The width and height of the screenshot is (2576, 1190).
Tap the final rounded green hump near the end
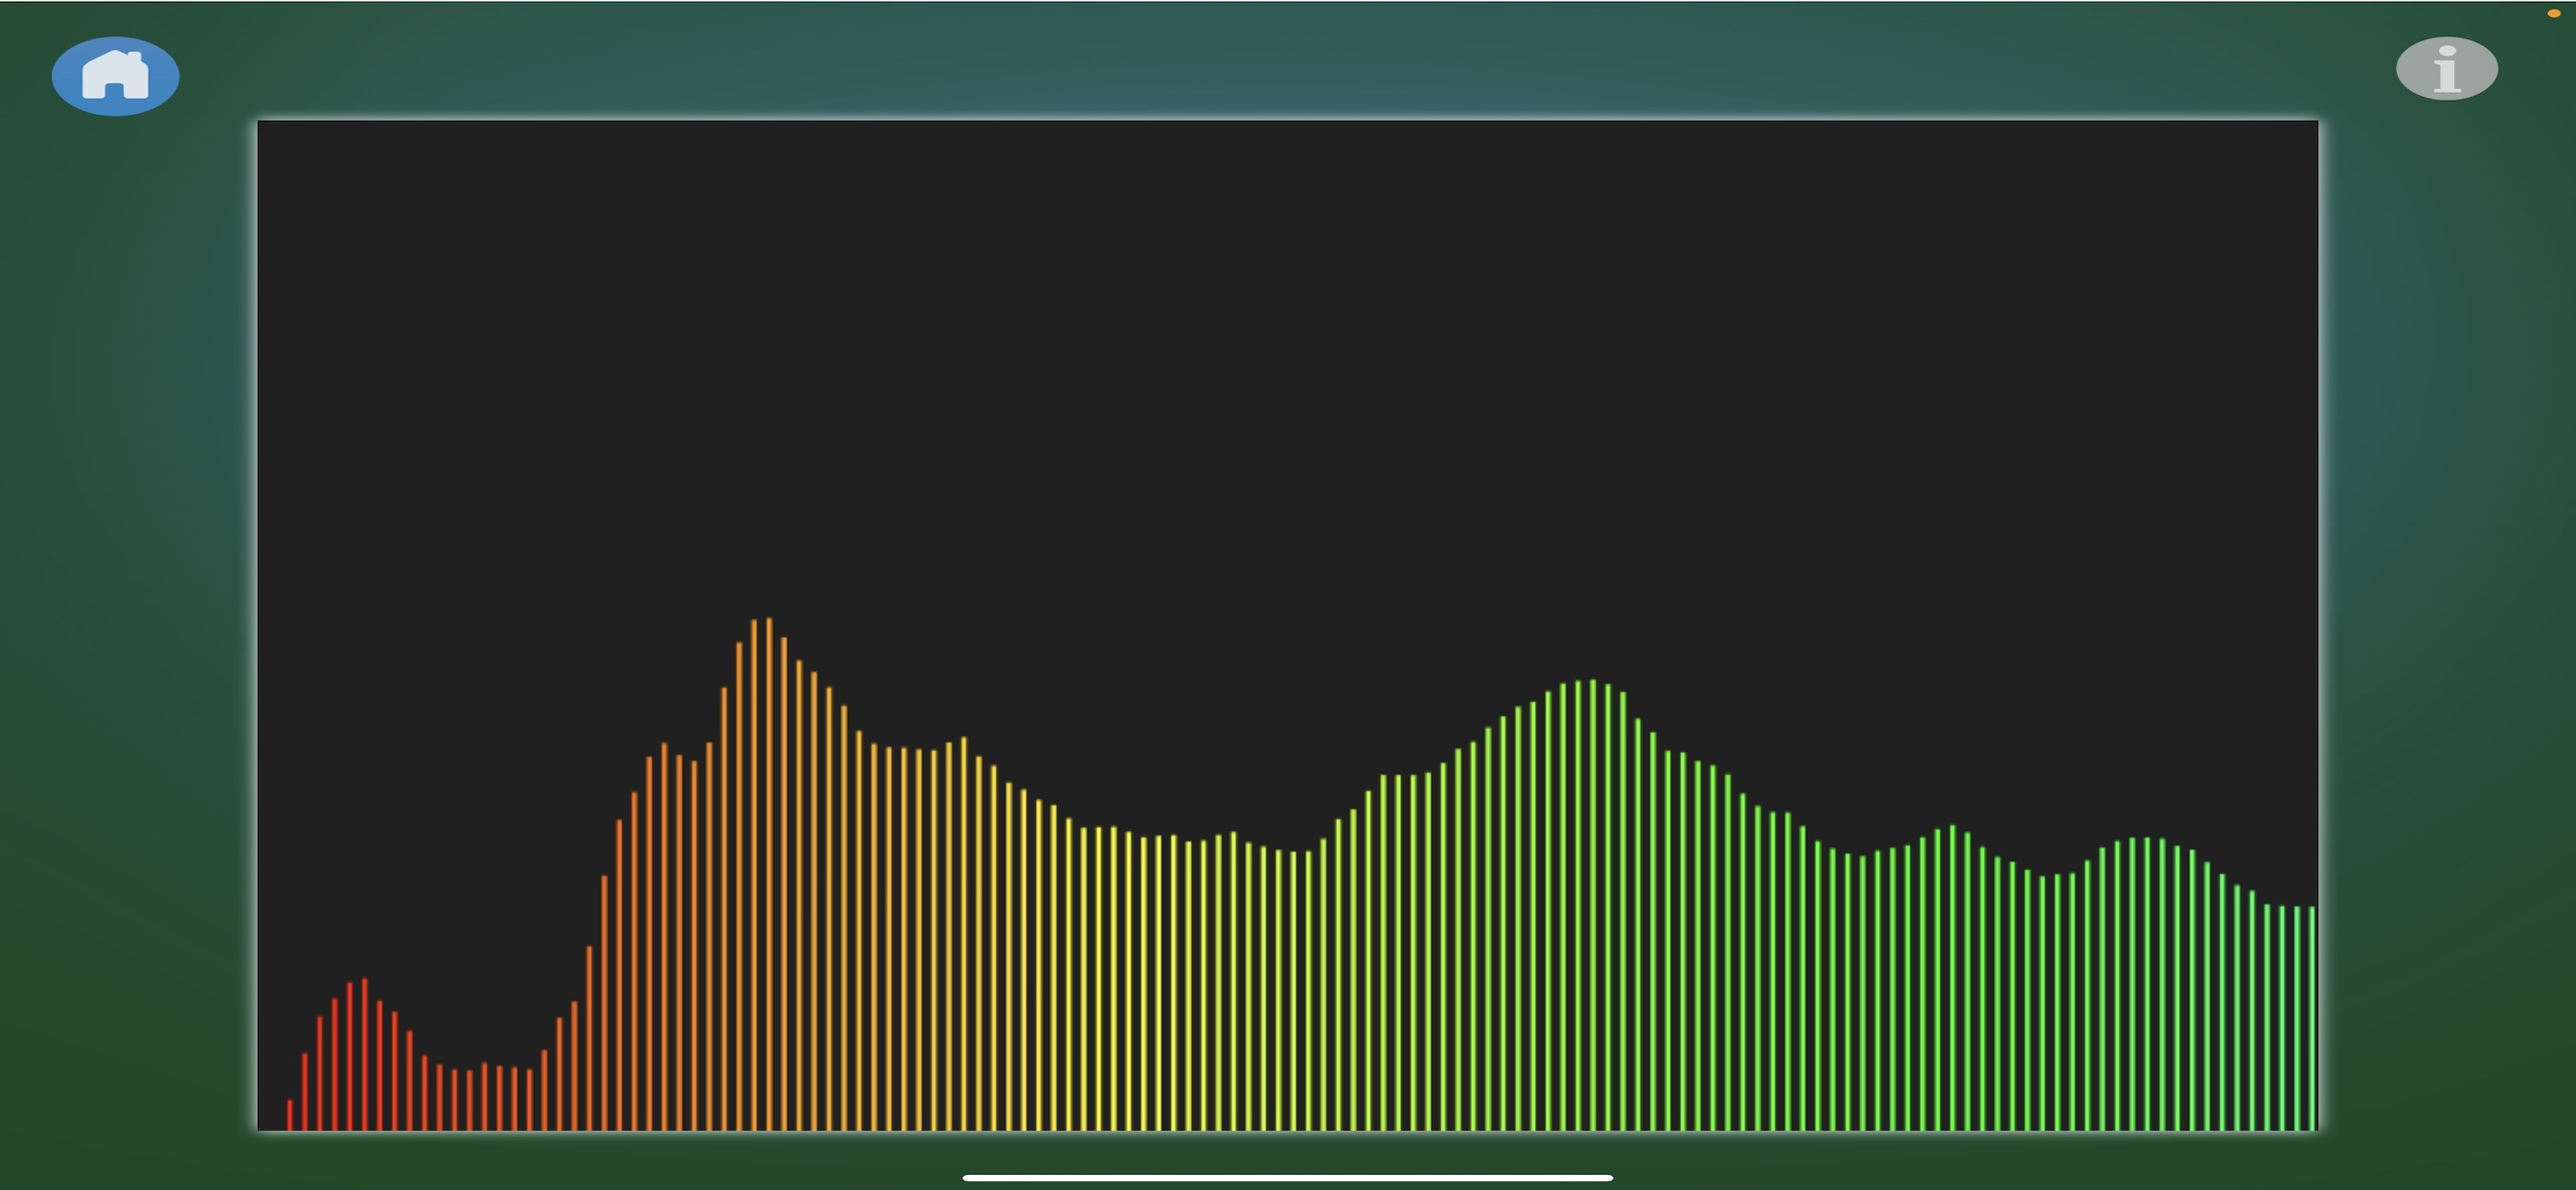tap(2146, 984)
